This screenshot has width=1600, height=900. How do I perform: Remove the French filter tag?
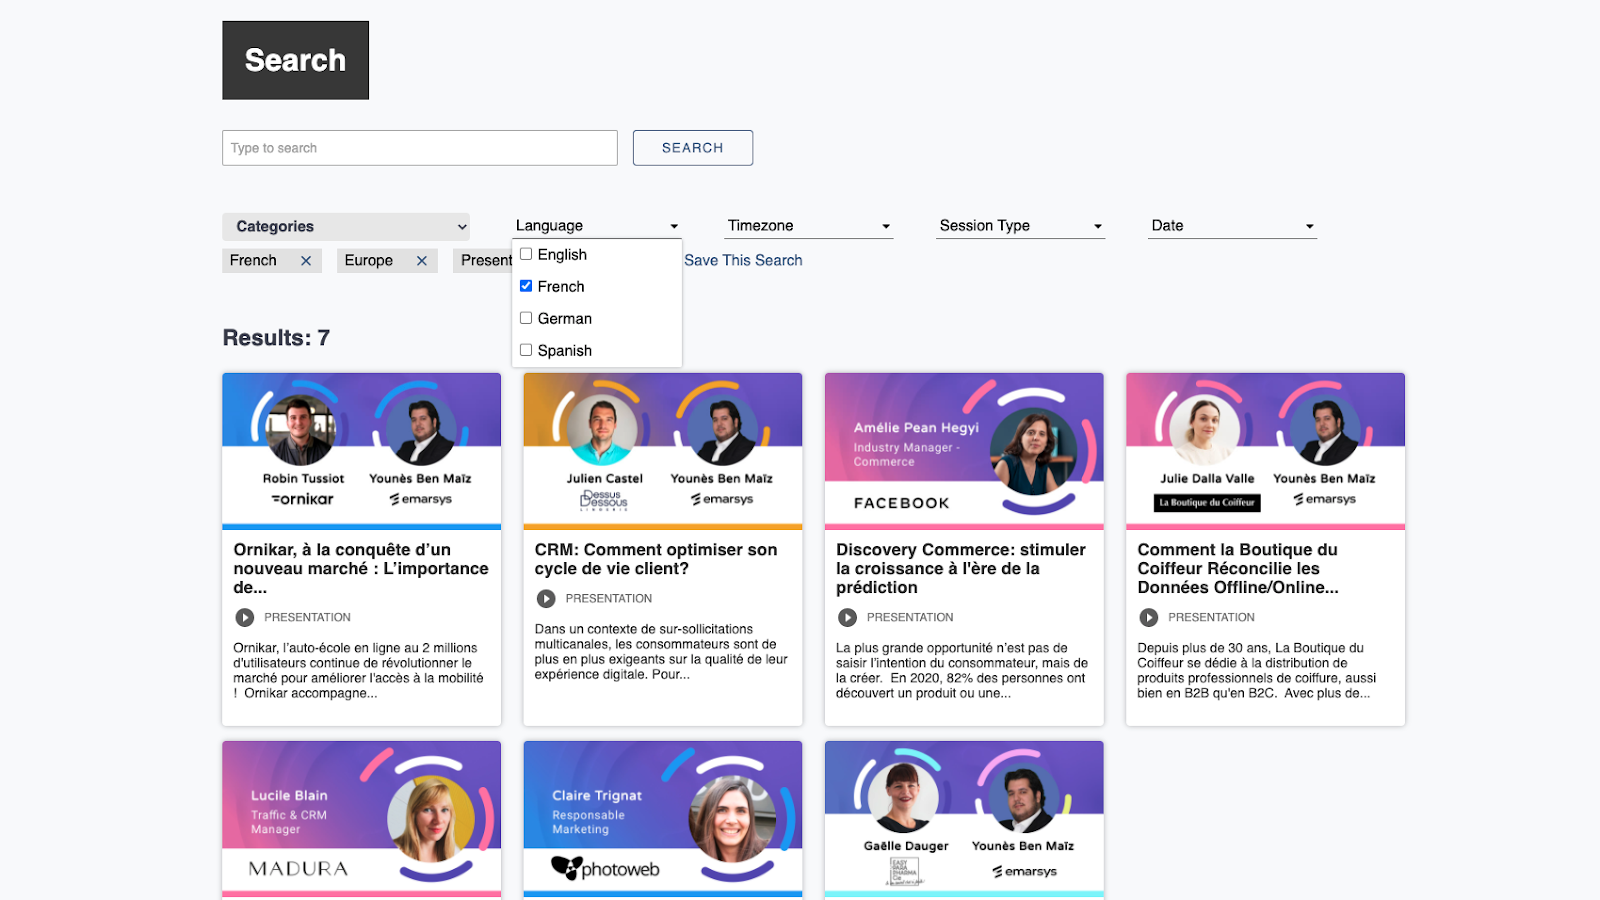[x=306, y=261]
